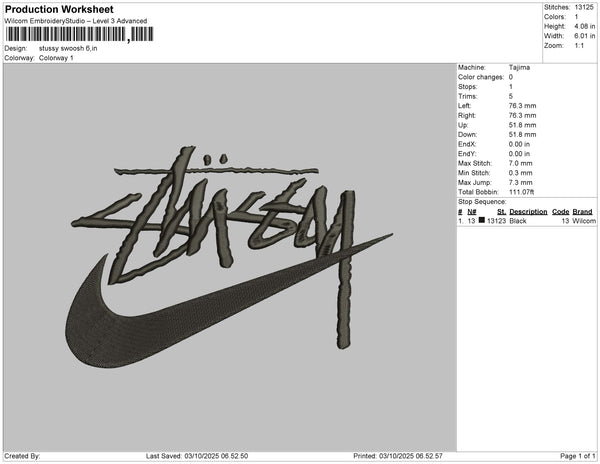Select the stitch count 13123 in sequence row

[x=496, y=221]
